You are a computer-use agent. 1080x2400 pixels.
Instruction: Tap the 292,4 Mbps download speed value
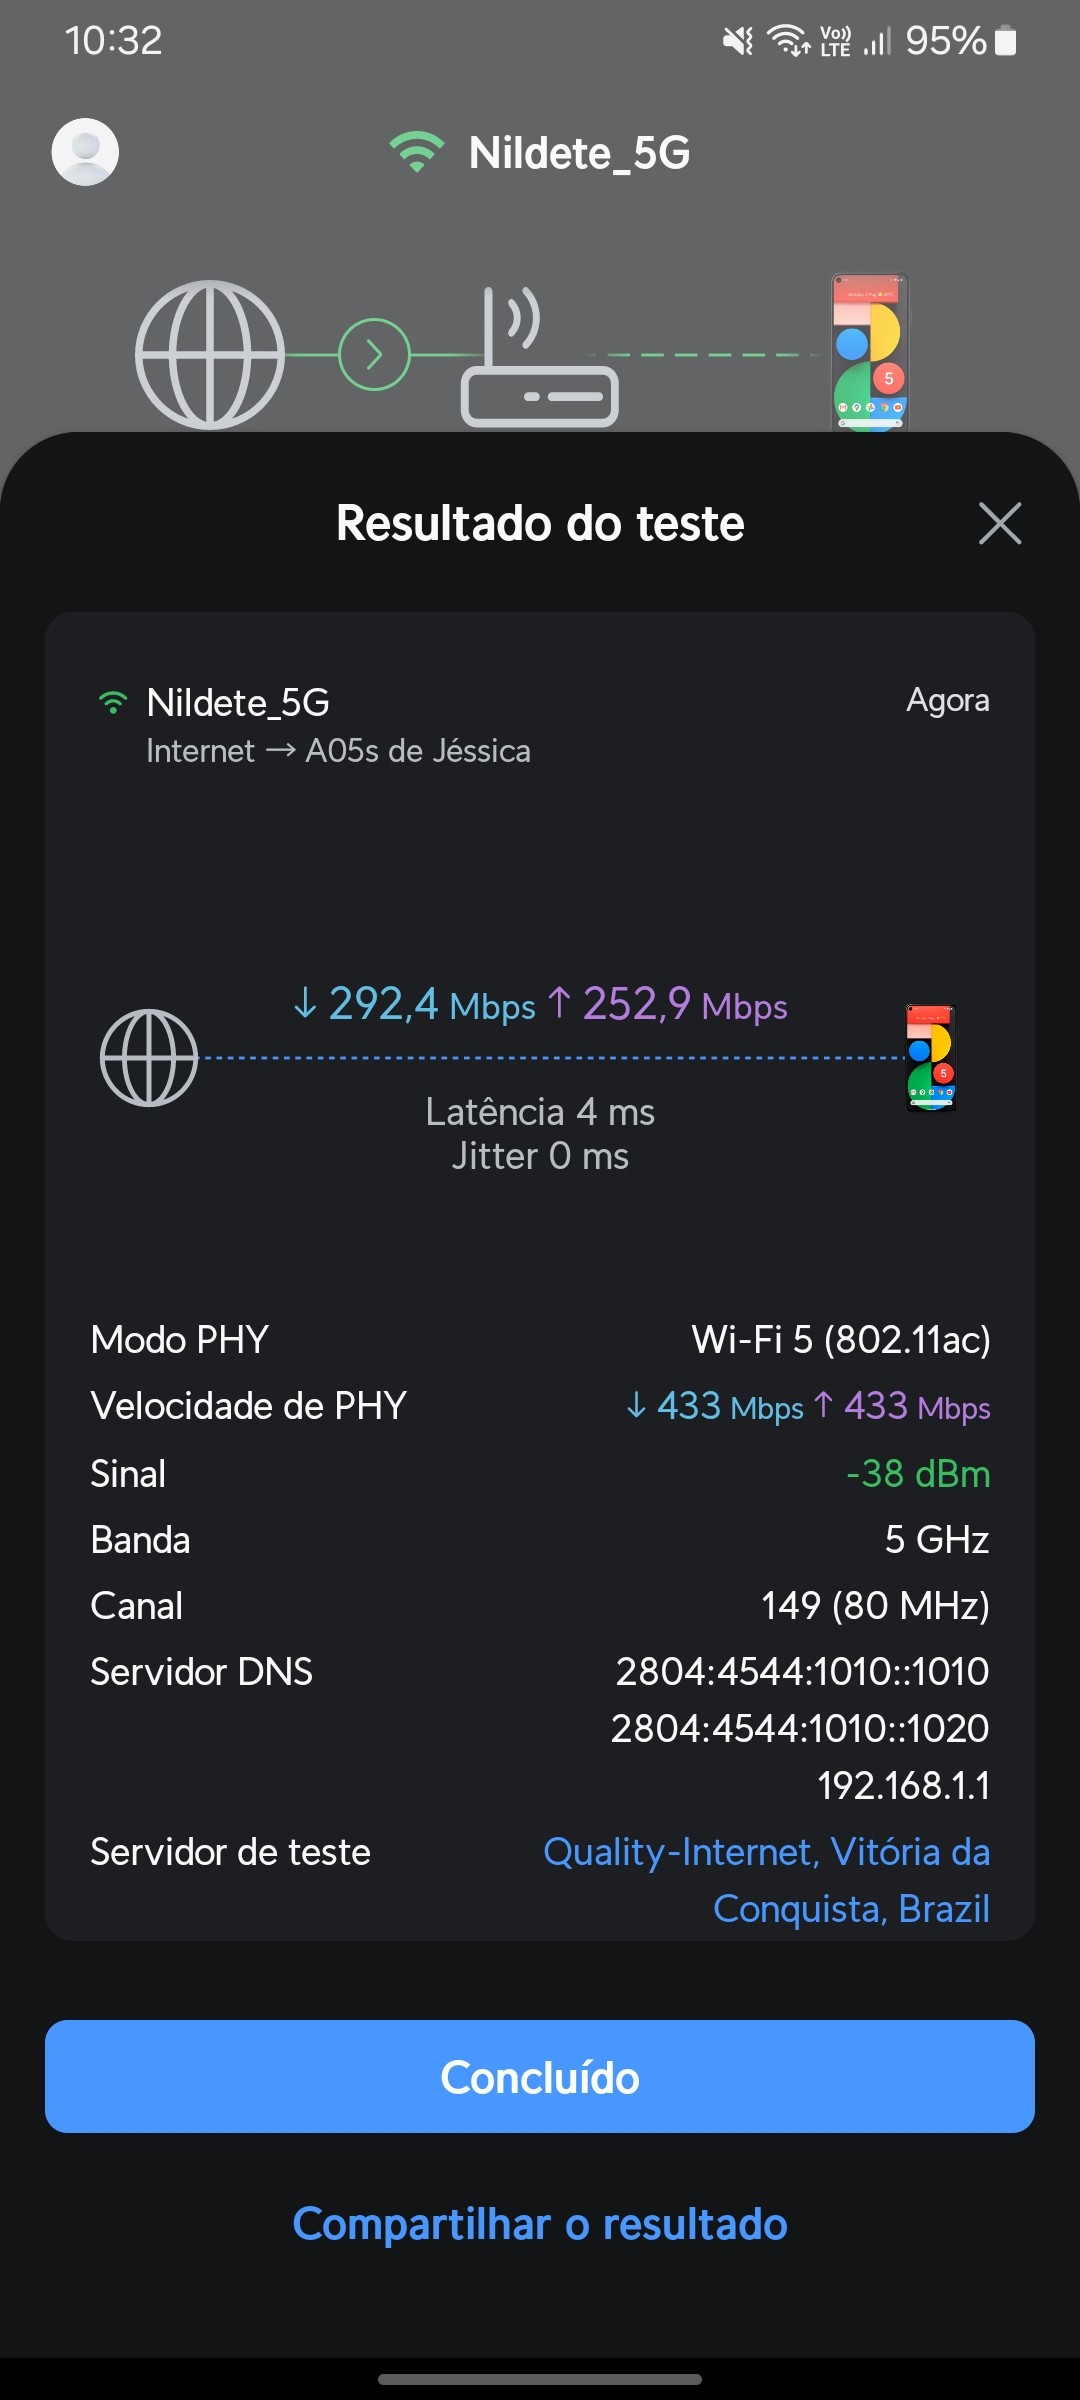(414, 1004)
